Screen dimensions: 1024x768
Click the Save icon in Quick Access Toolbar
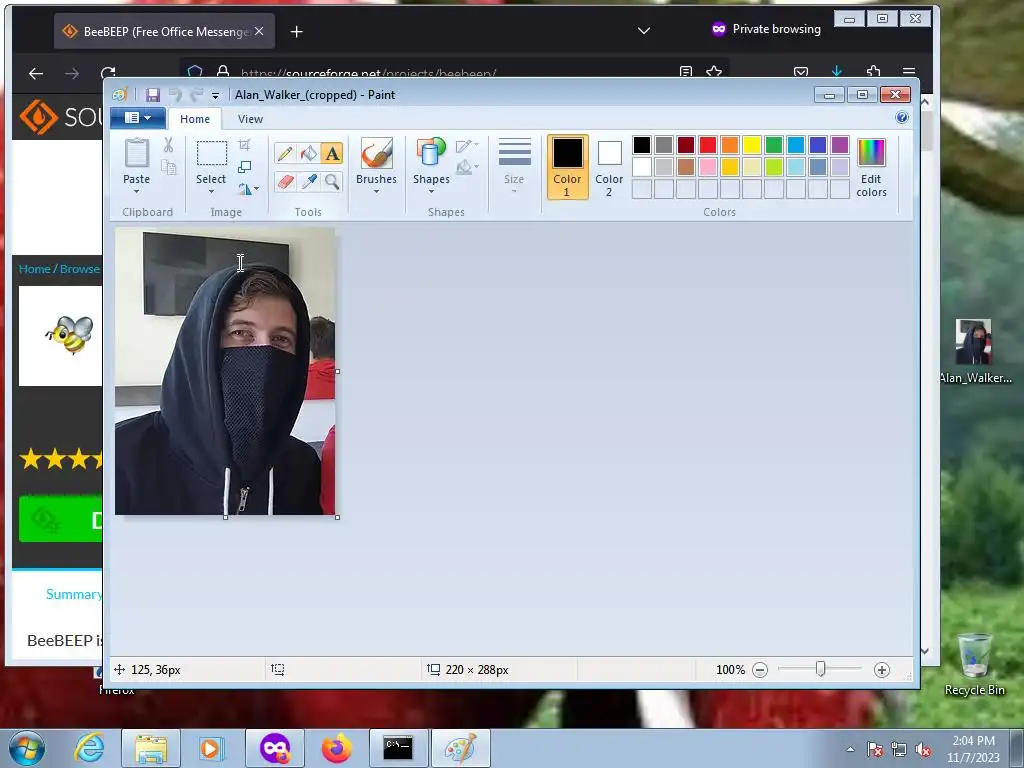[x=152, y=95]
